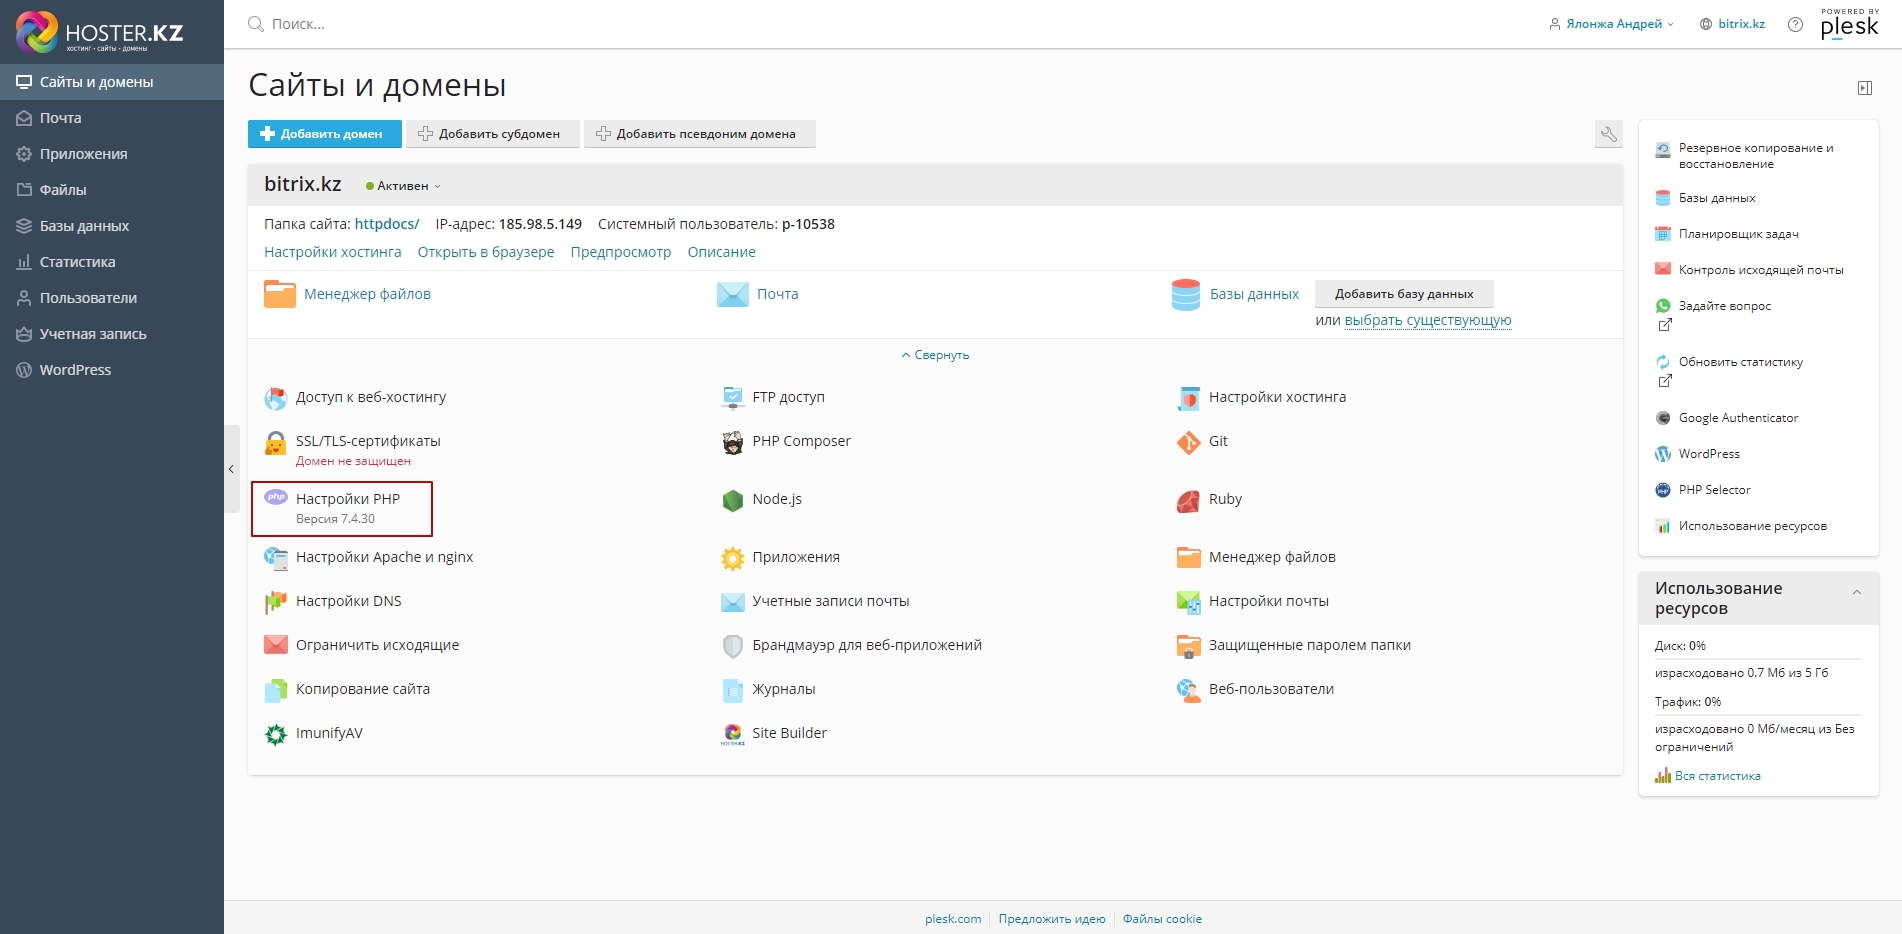The height and width of the screenshot is (934, 1902).
Task: Open the SSL/TLS certificates lock icon
Action: 276,443
